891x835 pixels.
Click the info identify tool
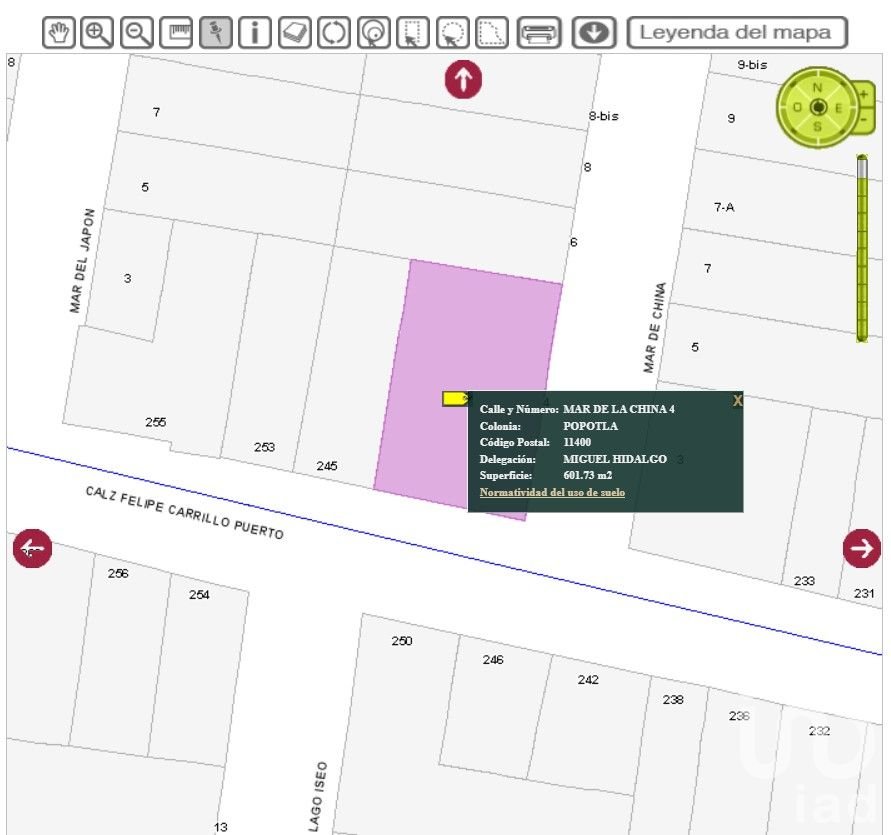(x=255, y=33)
